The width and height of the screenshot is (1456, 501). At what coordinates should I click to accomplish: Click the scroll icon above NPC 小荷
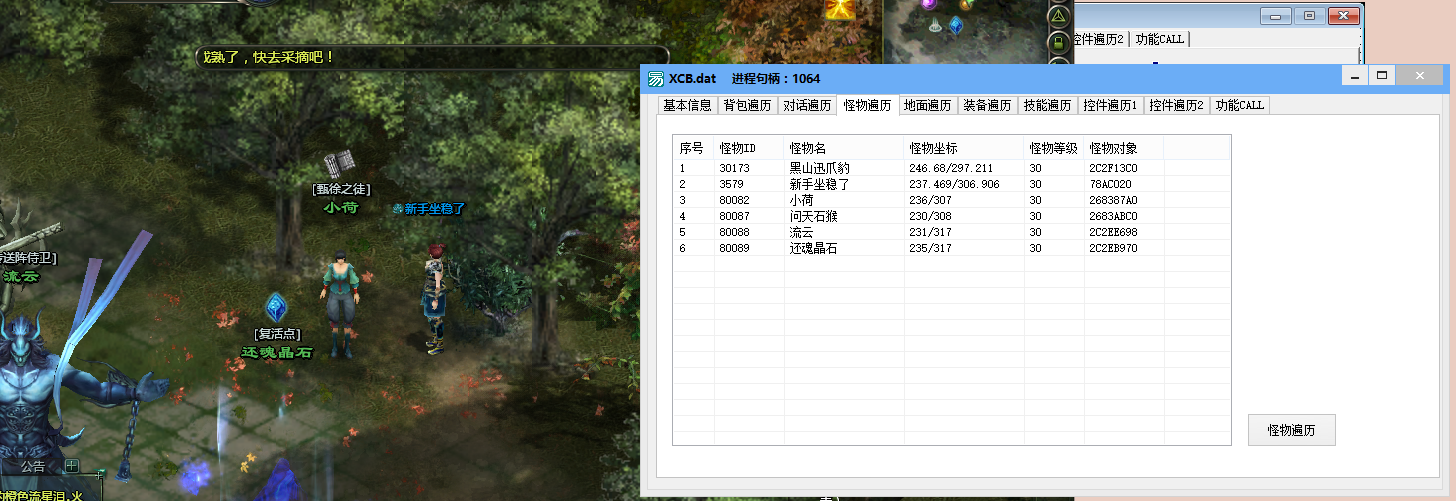point(340,164)
